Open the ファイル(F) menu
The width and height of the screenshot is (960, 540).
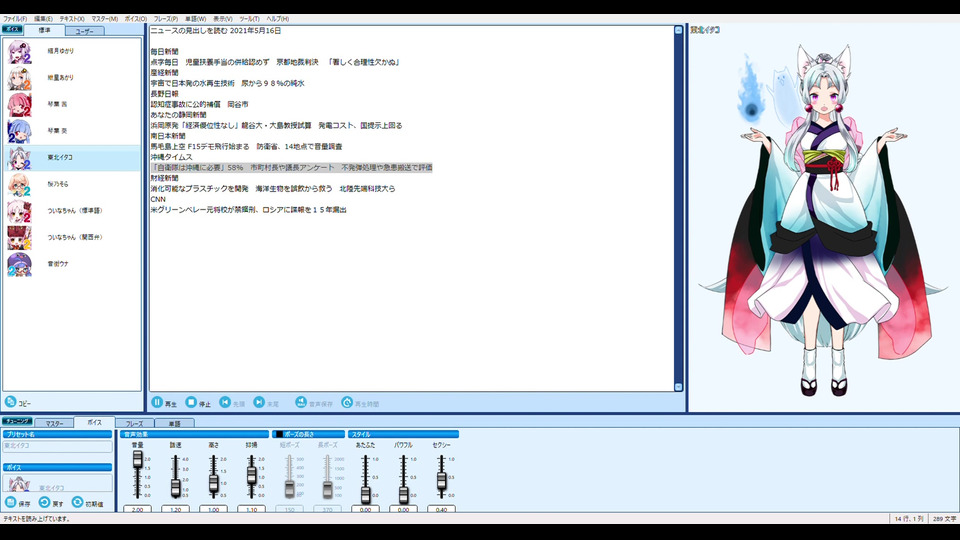[x=15, y=19]
